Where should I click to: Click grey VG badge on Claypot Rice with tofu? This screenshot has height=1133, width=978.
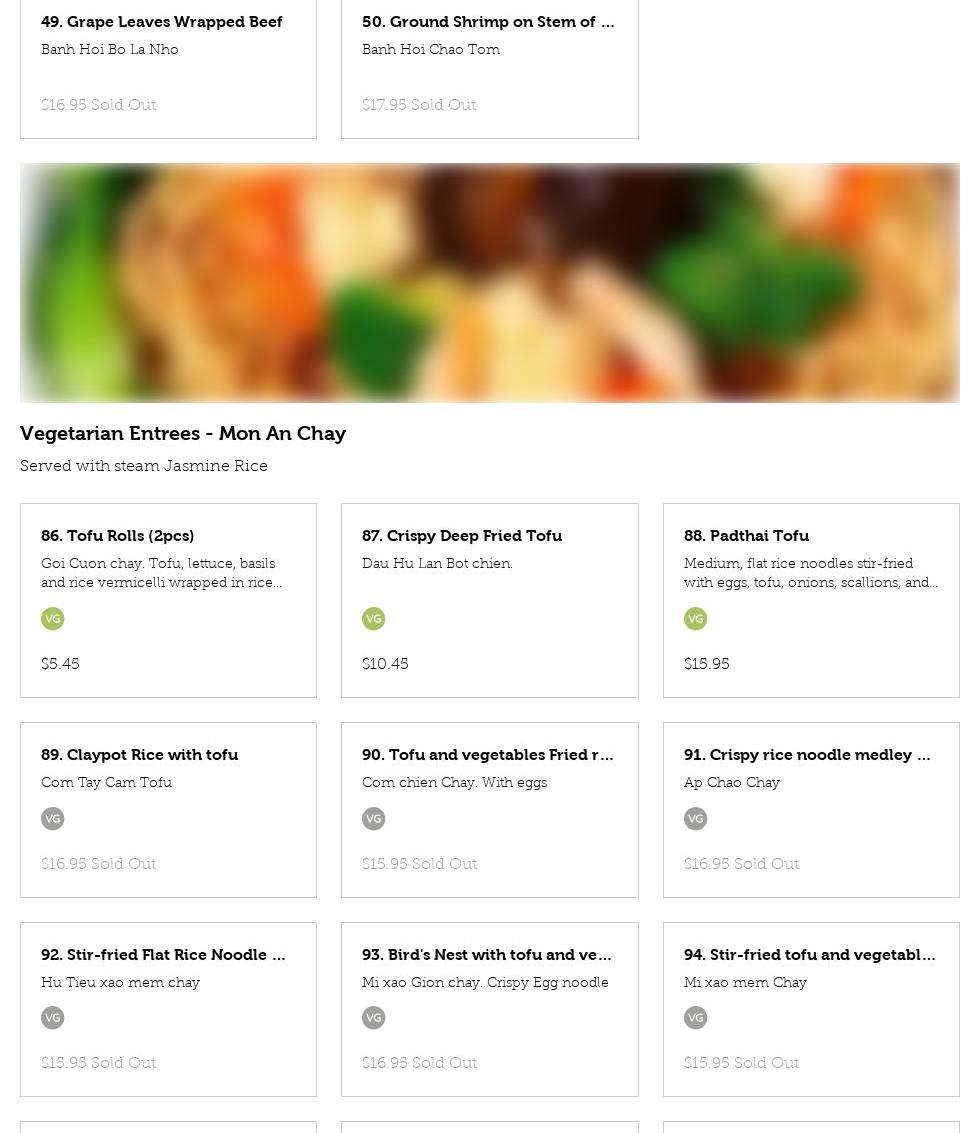[52, 819]
